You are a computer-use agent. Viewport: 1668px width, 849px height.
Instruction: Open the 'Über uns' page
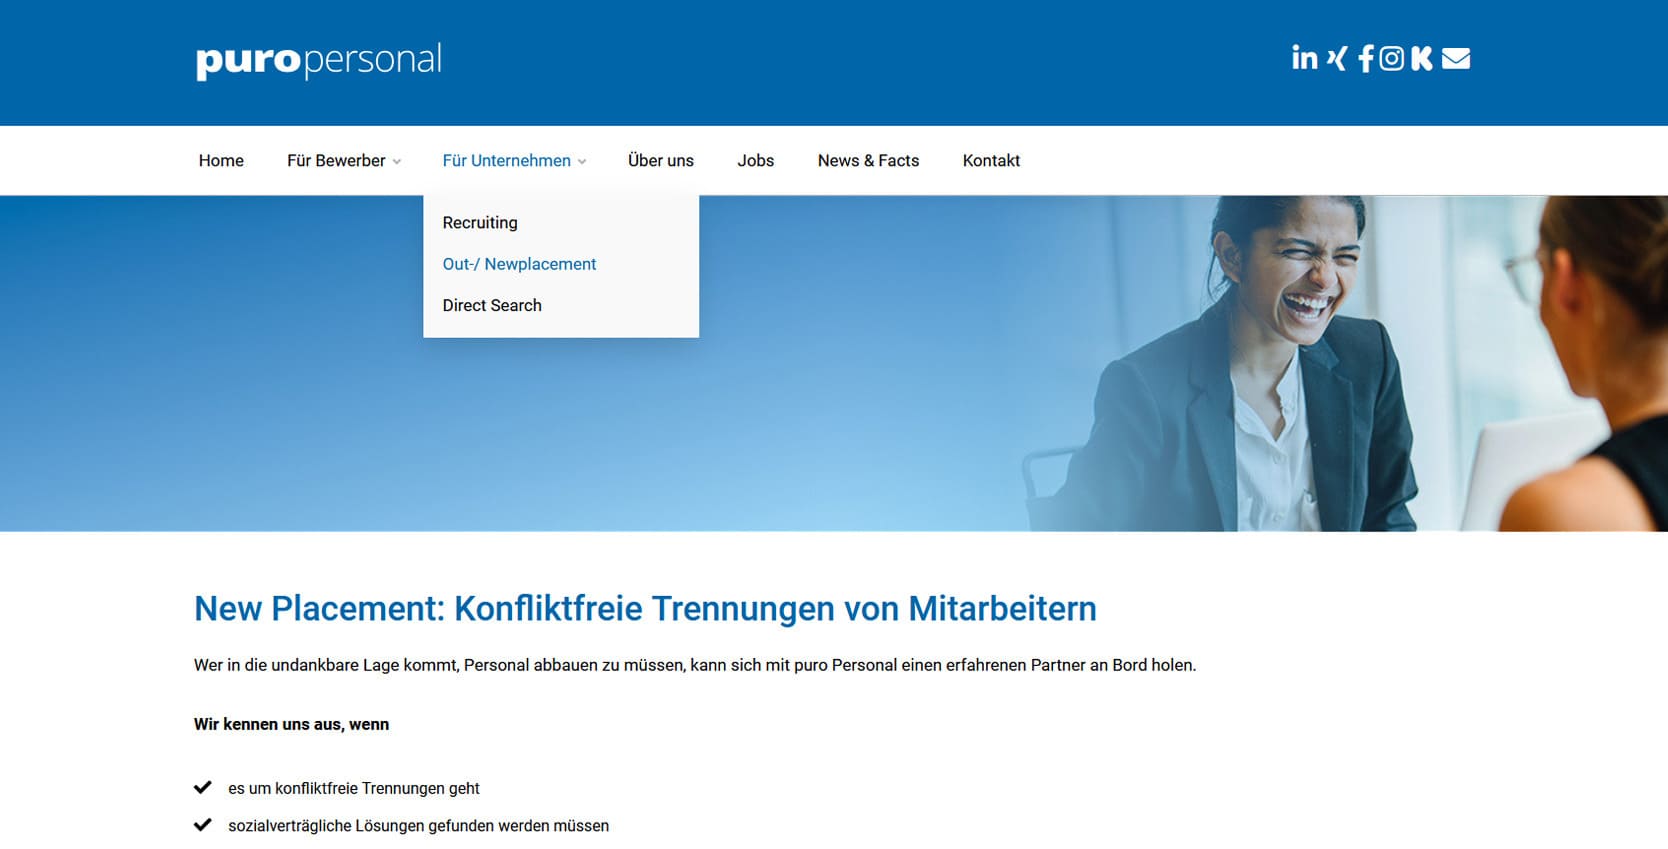coord(660,160)
